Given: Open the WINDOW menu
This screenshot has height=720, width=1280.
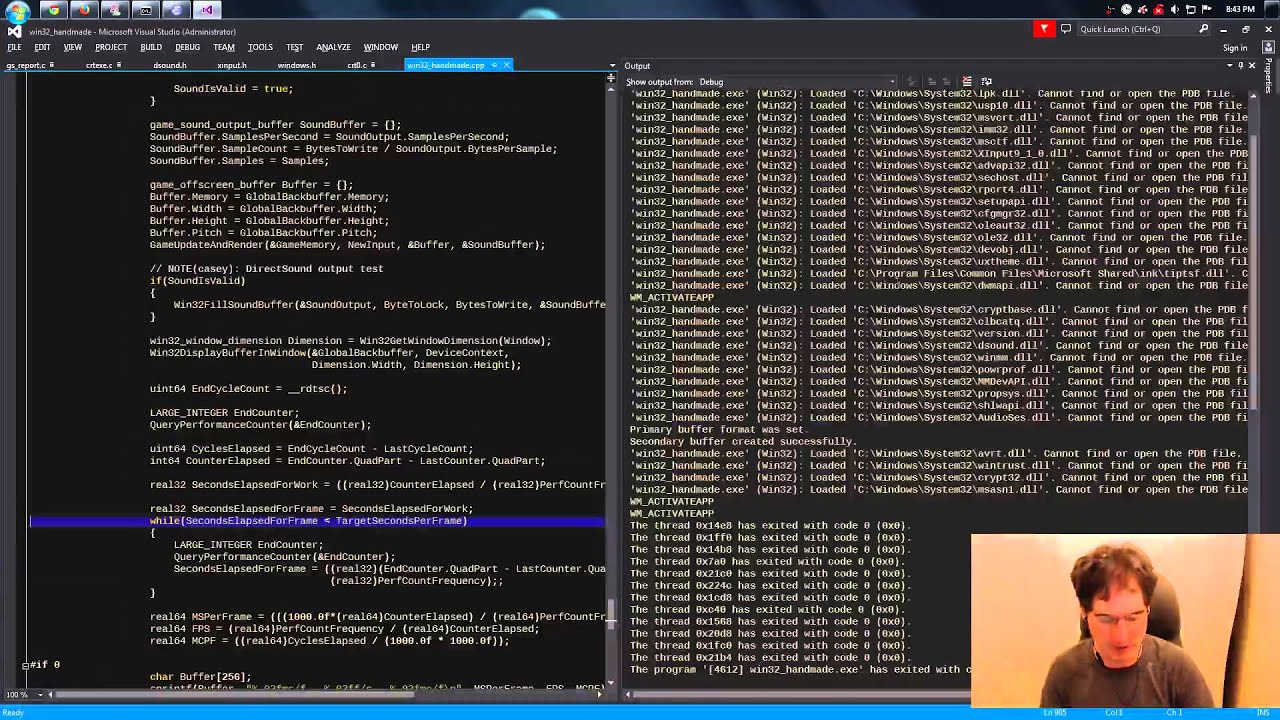Looking at the screenshot, I should [x=380, y=47].
